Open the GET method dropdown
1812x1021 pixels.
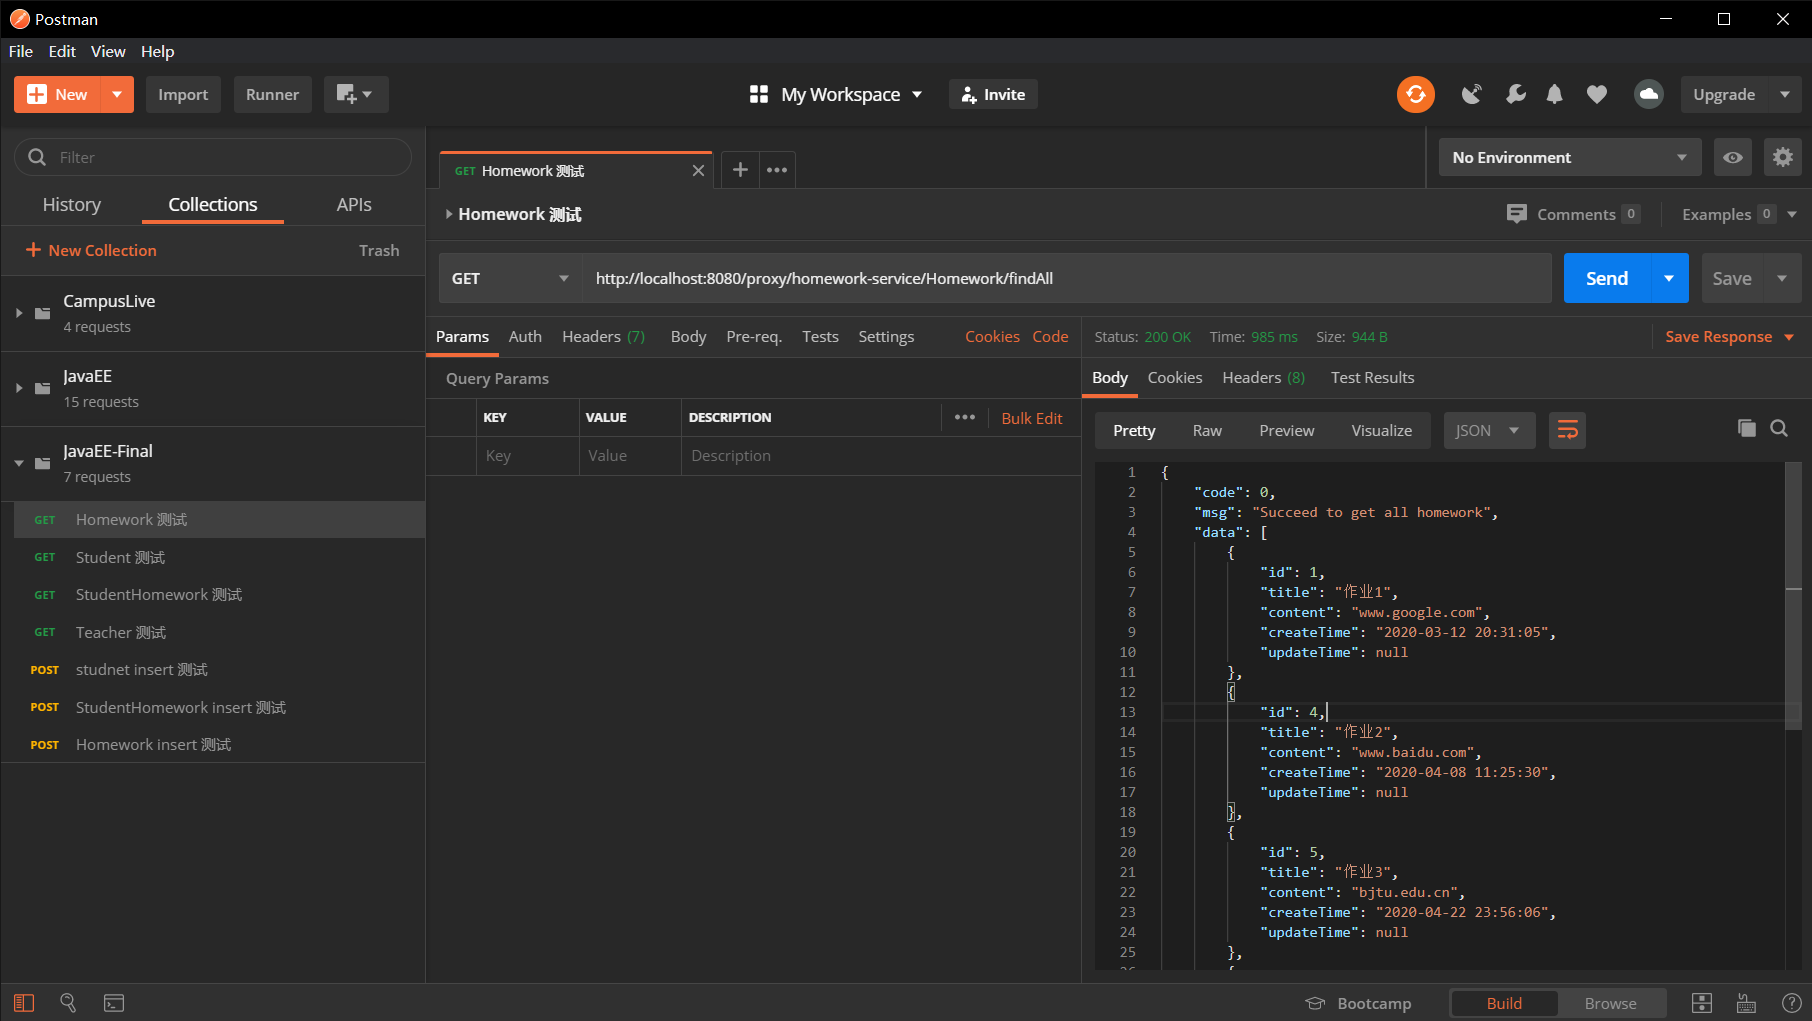[x=508, y=278]
